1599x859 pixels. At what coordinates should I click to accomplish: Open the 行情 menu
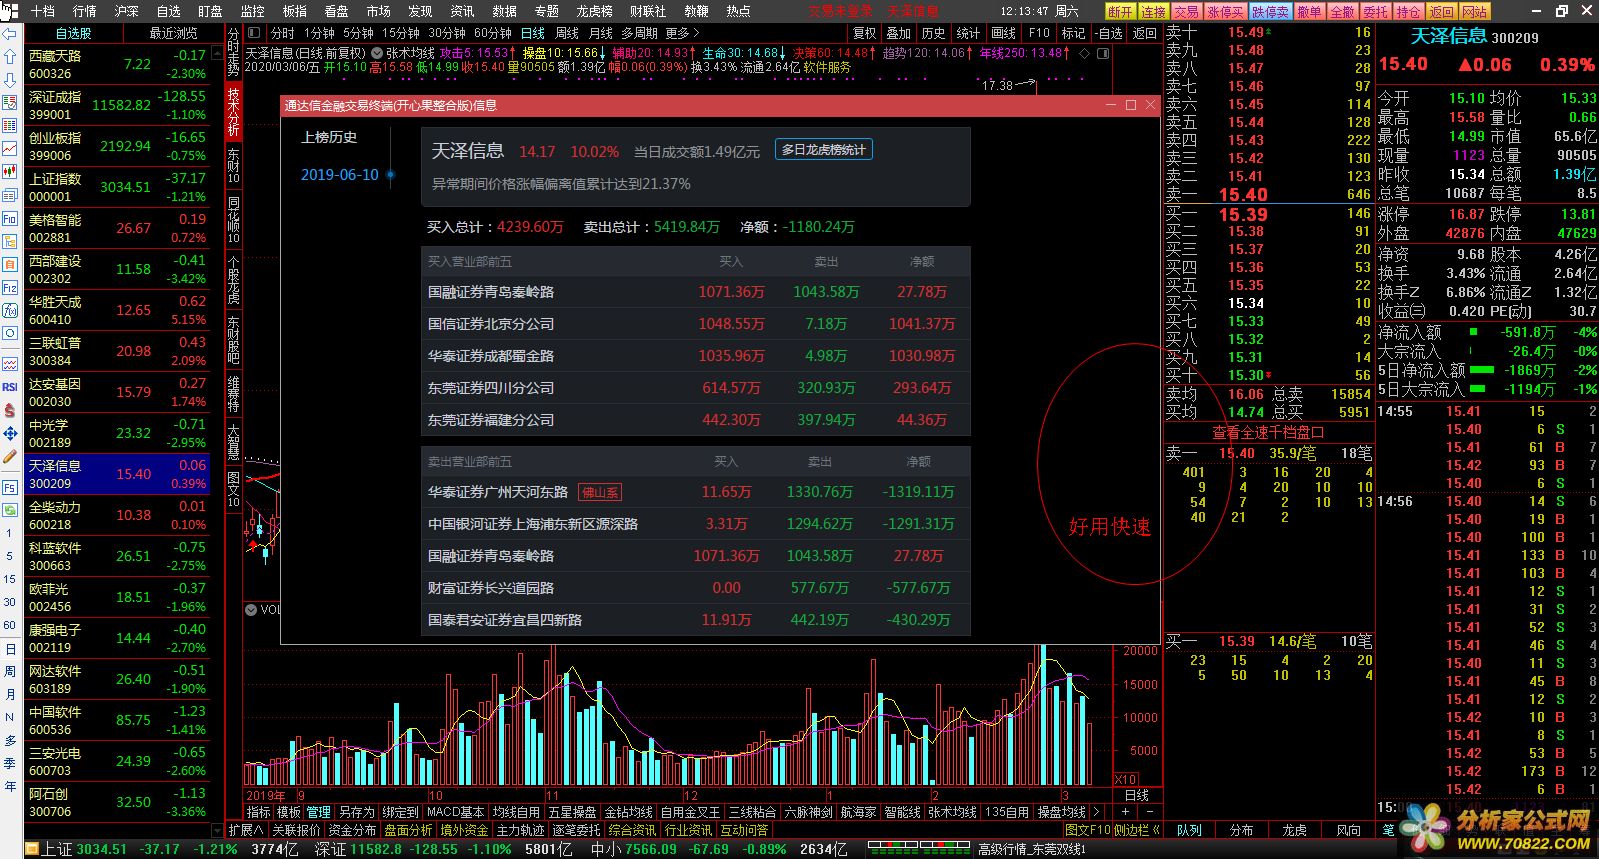pos(85,11)
